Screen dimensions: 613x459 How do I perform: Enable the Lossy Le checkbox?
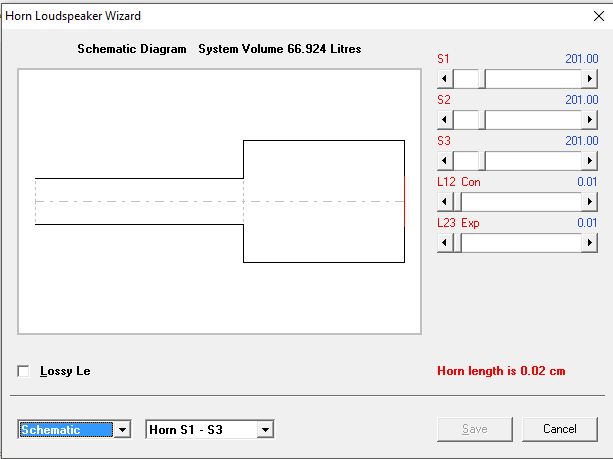coord(23,371)
